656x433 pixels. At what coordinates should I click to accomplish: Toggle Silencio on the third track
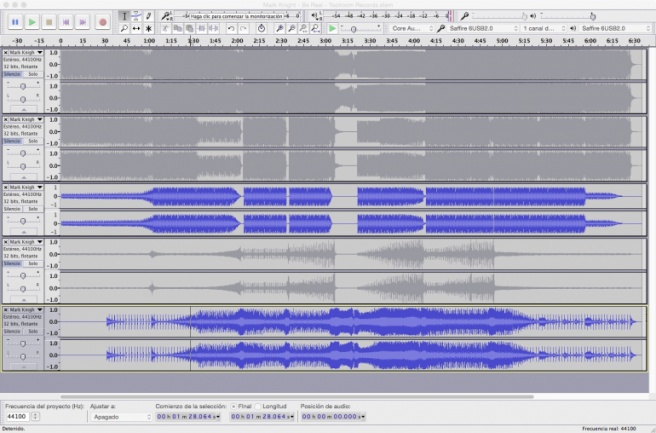12,209
